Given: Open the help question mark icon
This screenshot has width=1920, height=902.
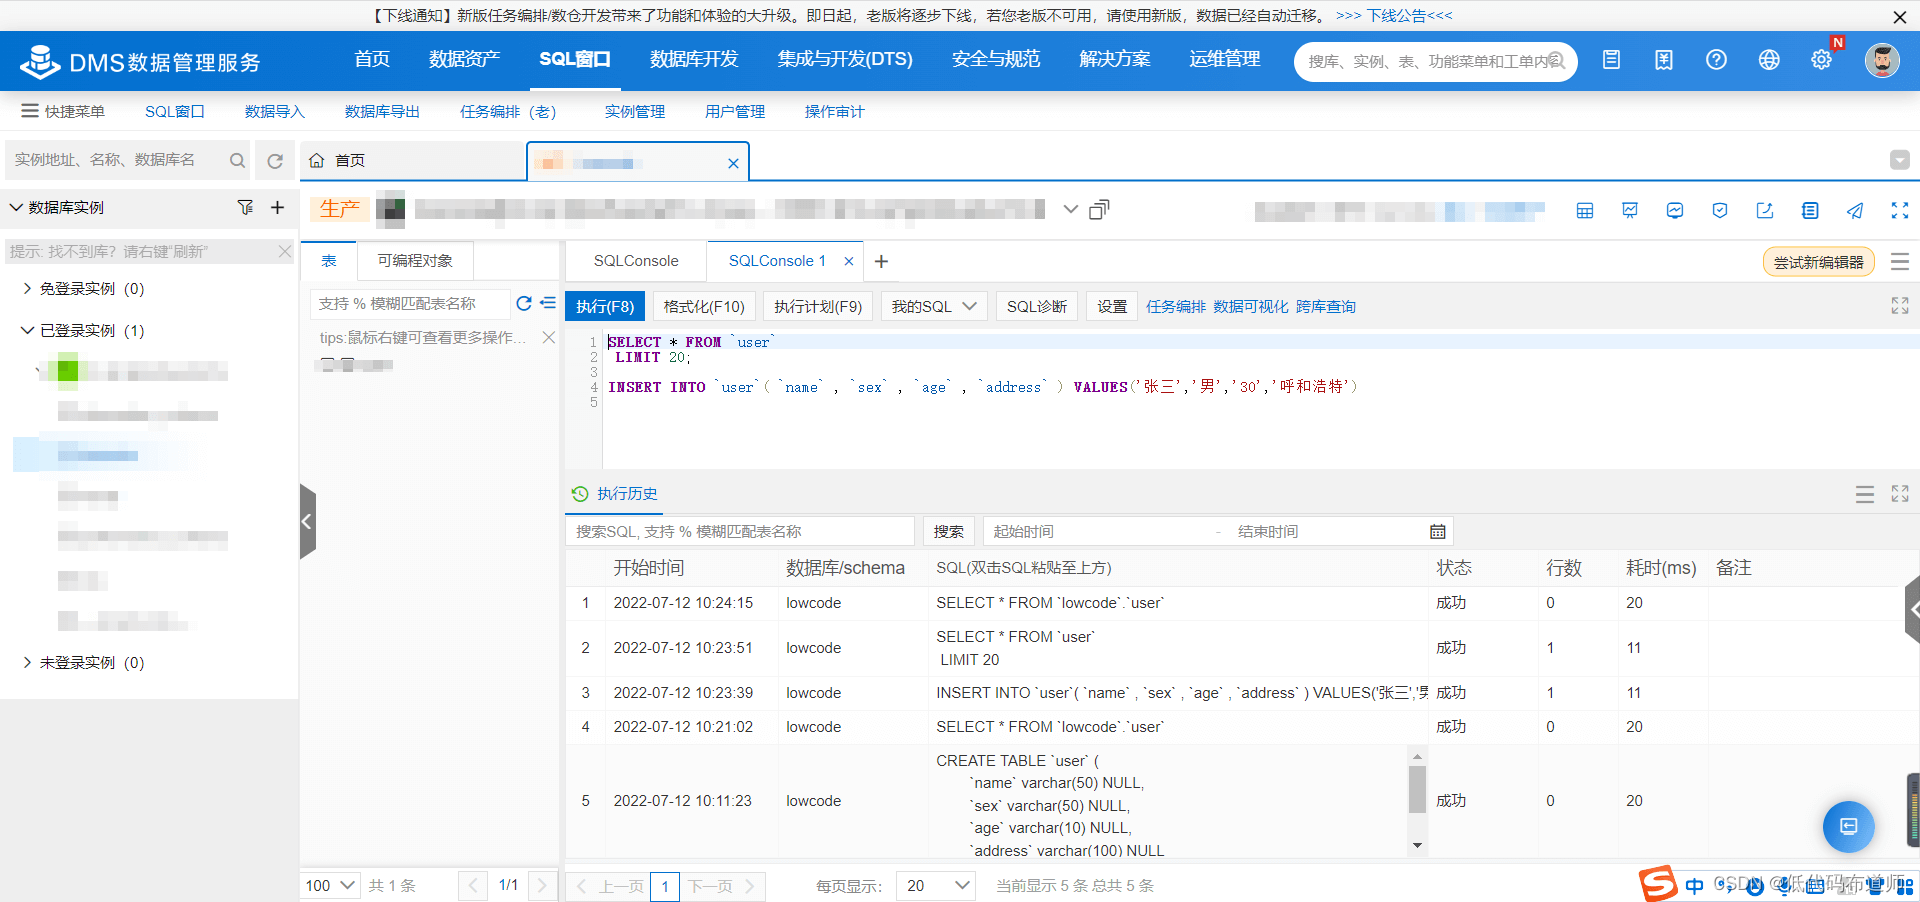Looking at the screenshot, I should point(1716,60).
